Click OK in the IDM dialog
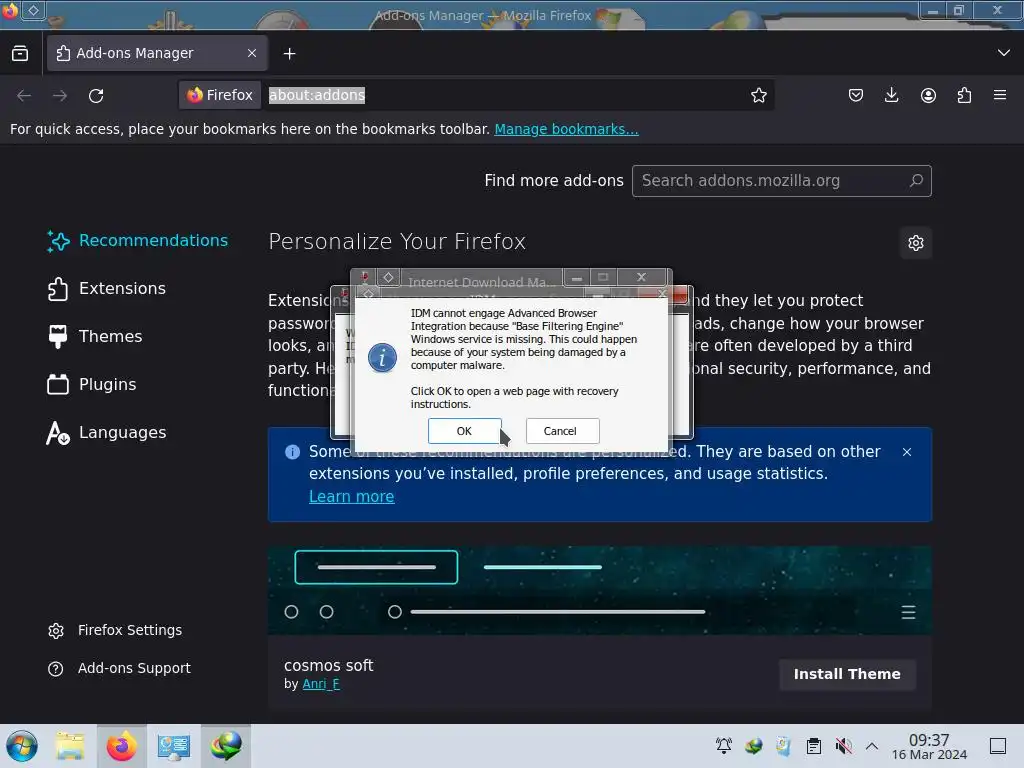This screenshot has width=1024, height=768. 464,431
